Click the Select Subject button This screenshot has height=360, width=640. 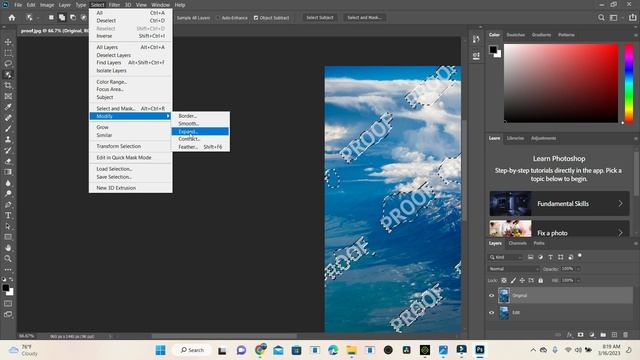pyautogui.click(x=320, y=18)
